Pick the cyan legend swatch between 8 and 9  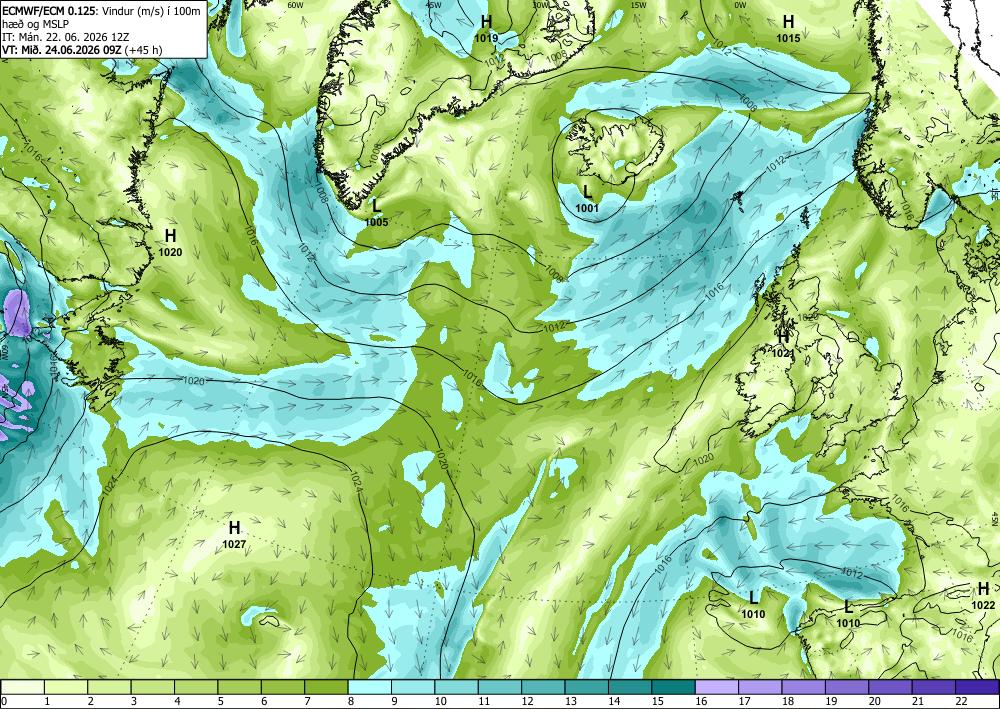tap(369, 687)
